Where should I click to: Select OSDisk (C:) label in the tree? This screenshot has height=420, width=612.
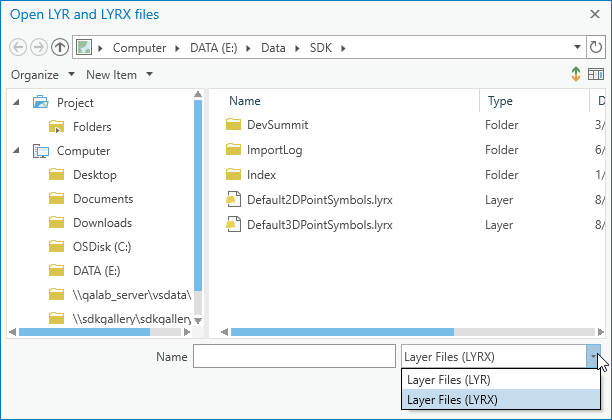pos(102,247)
